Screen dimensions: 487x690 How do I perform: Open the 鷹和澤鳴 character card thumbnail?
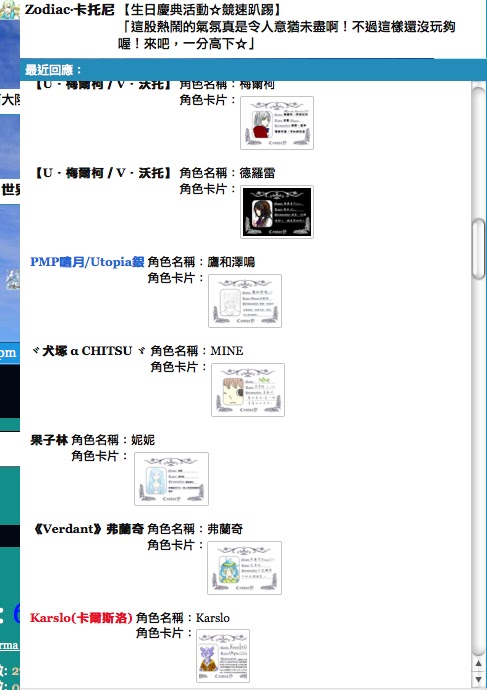click(245, 301)
